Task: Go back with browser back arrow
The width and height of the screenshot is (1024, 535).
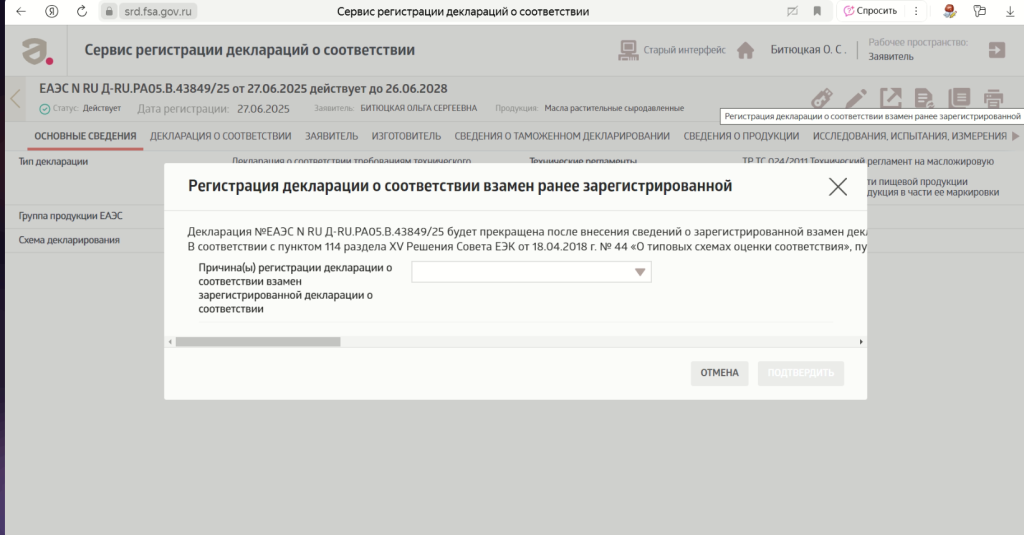Action: tap(21, 11)
